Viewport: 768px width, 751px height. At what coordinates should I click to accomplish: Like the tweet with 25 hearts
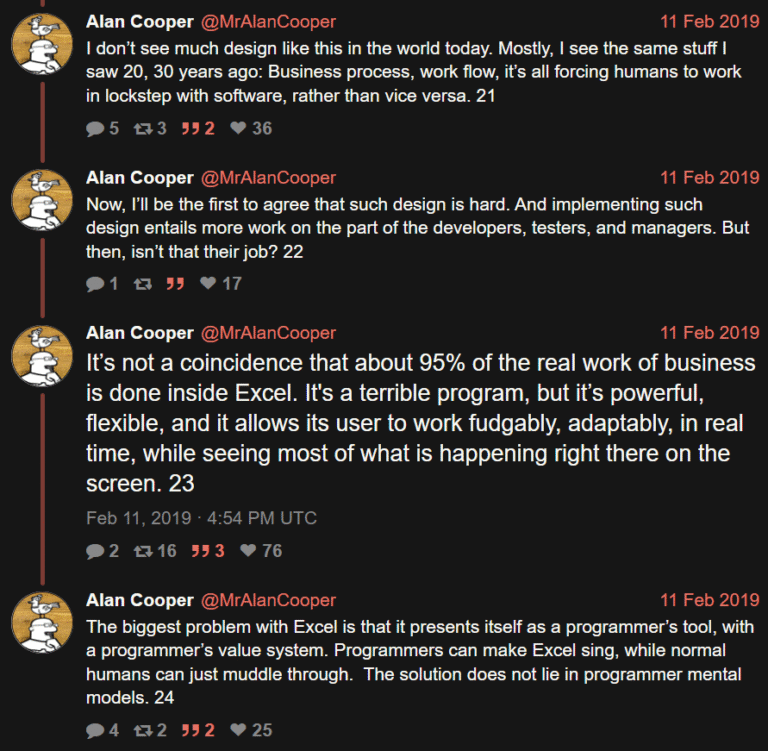[237, 730]
